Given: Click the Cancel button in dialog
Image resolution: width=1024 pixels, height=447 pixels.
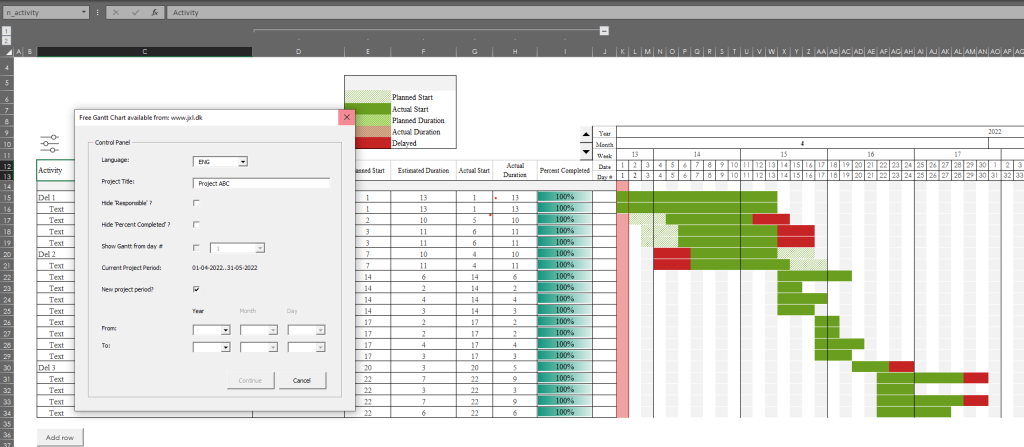Looking at the screenshot, I should click(302, 380).
